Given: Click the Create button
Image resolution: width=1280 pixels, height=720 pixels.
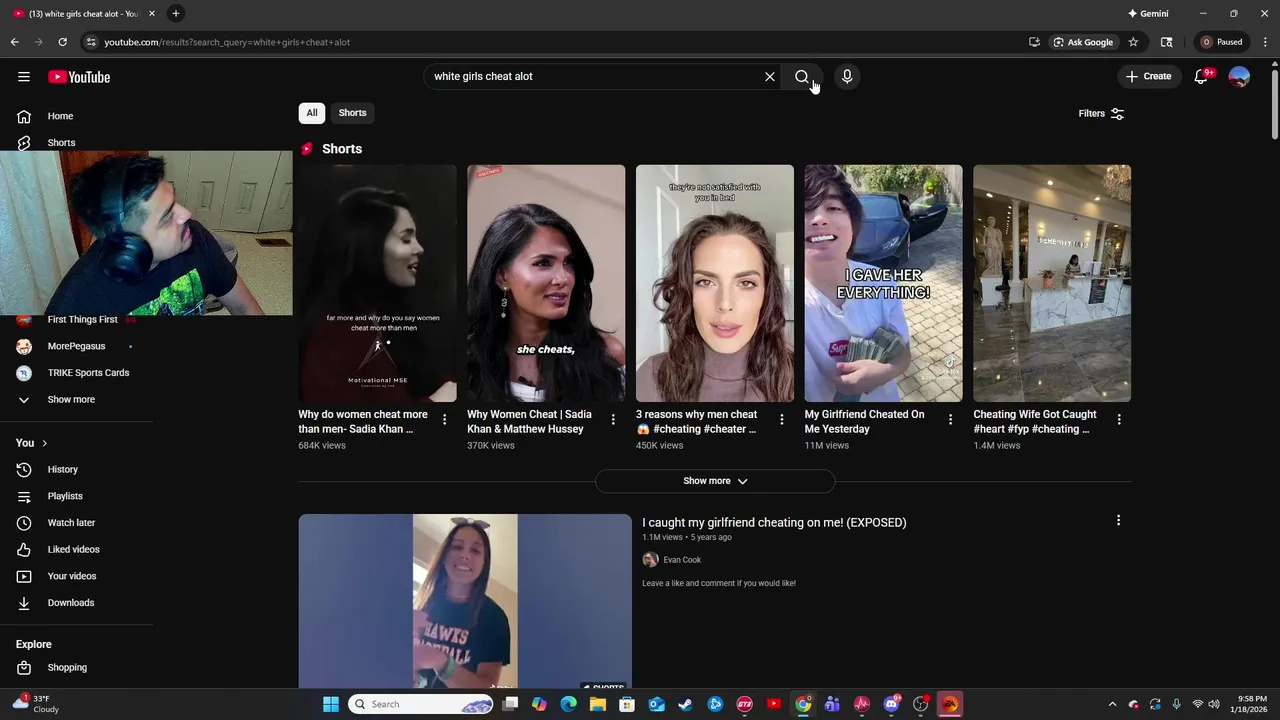Looking at the screenshot, I should pos(1148,77).
